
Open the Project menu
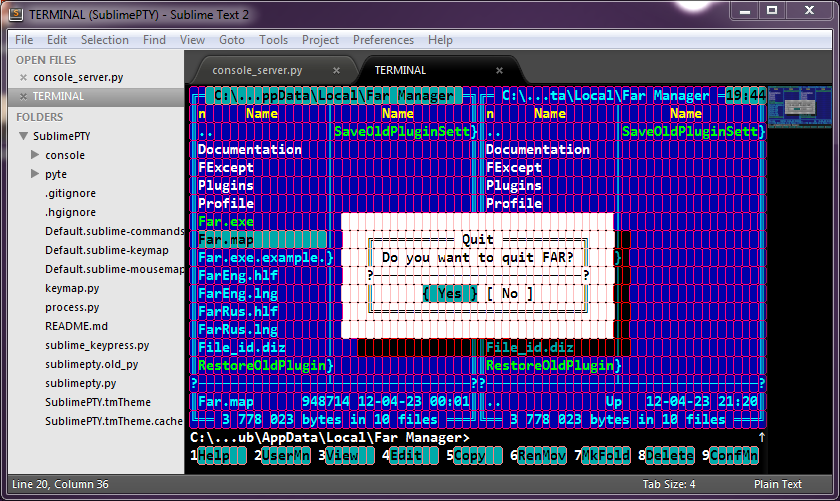[320, 40]
